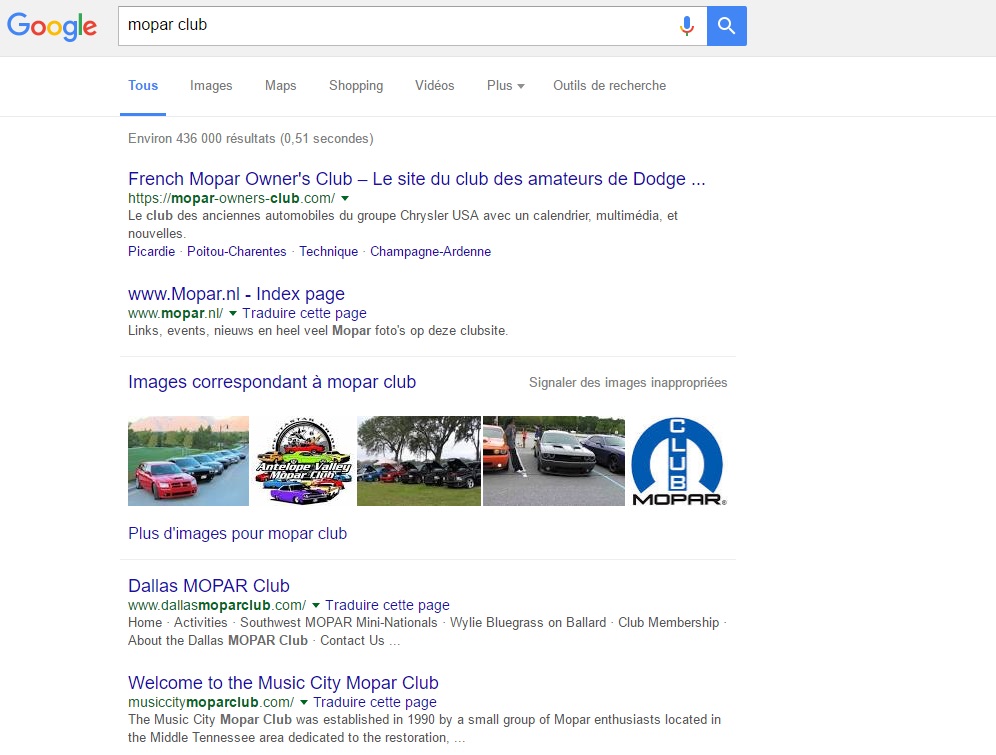Click Traduire cette page for Mopar.nl
Screen dimensions: 996x755
[304, 314]
